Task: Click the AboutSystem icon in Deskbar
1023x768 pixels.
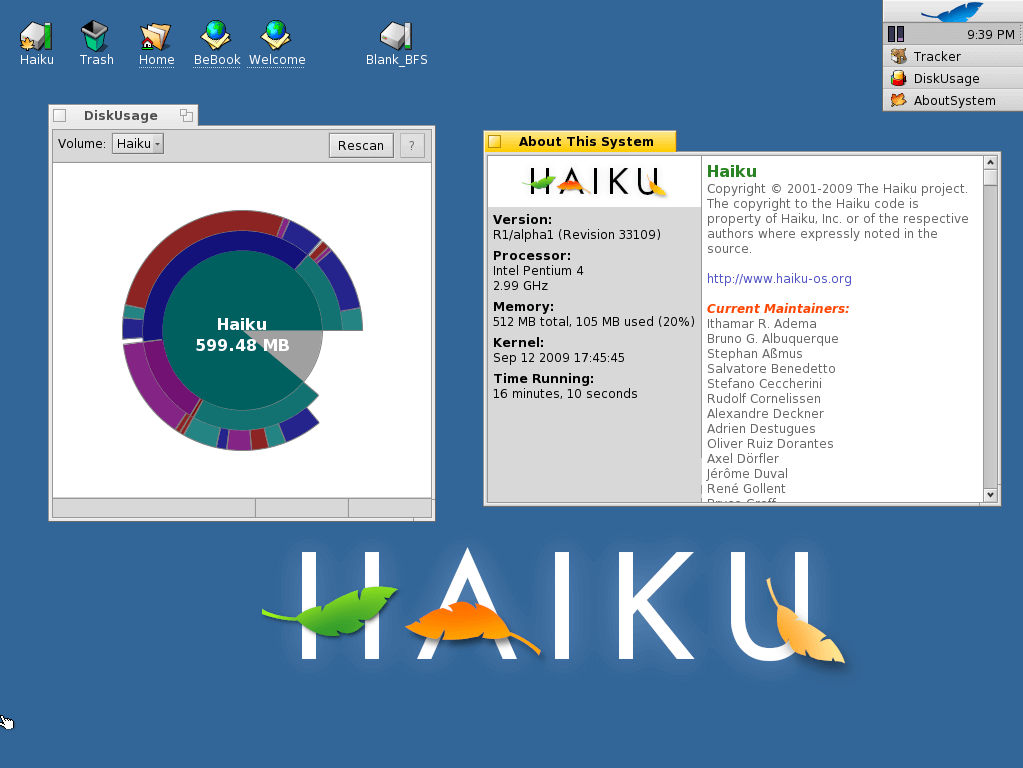Action: click(898, 100)
